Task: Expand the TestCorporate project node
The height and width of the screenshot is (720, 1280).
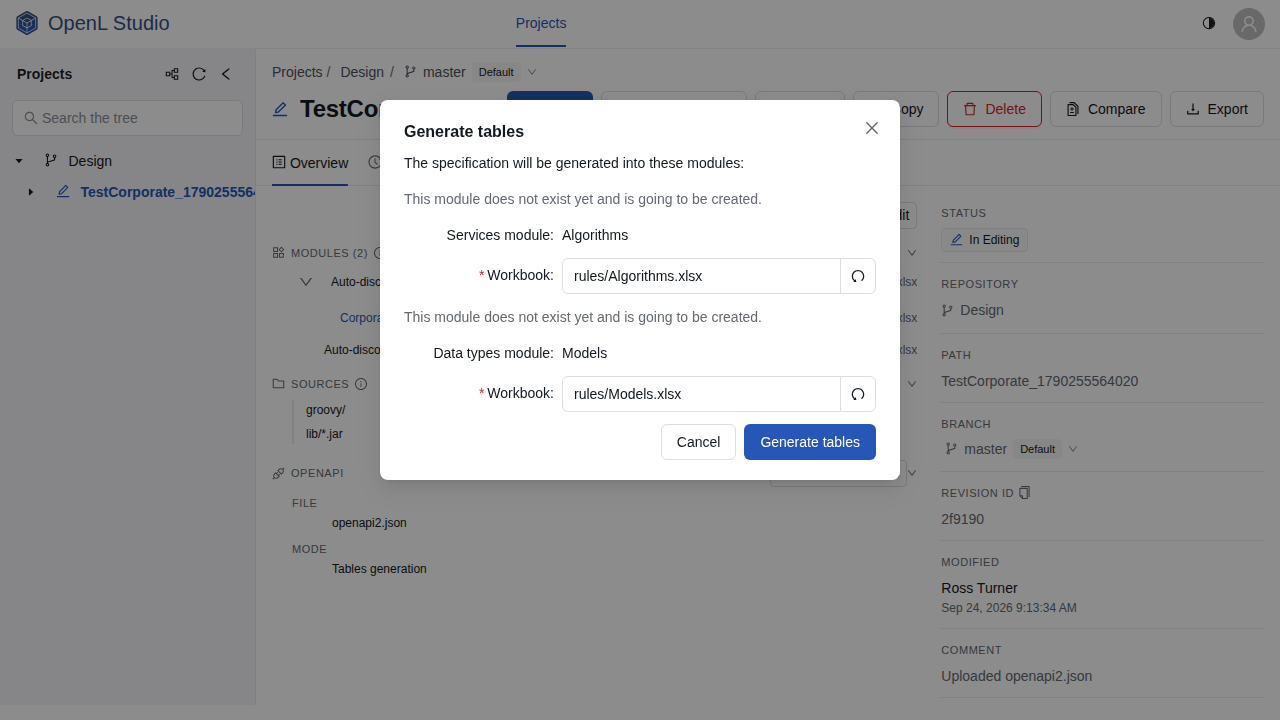Action: pyautogui.click(x=31, y=192)
